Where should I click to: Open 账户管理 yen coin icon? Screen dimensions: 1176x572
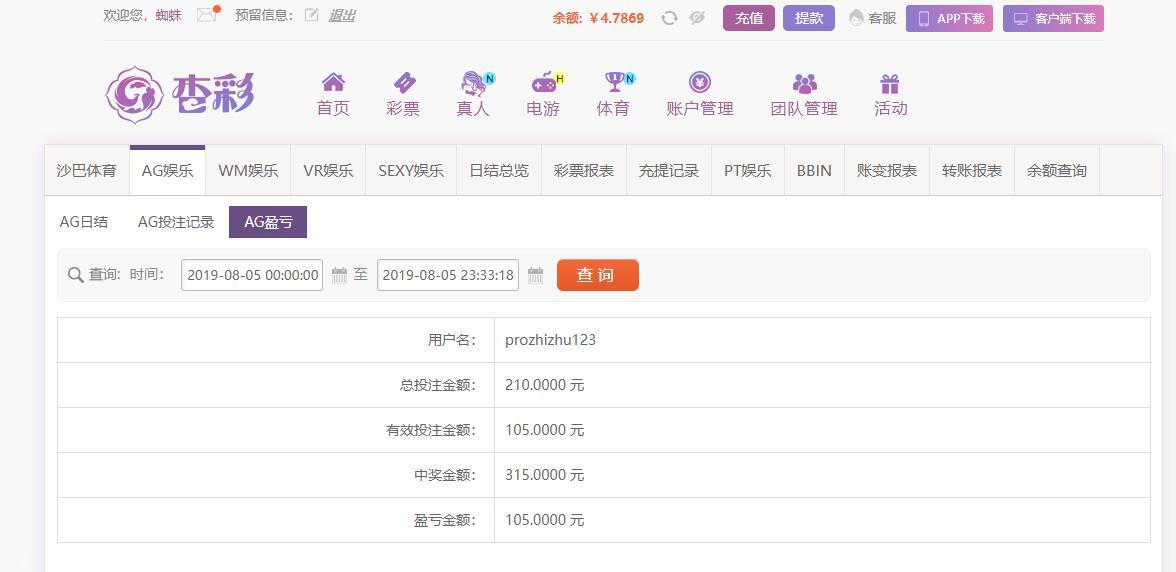click(x=700, y=82)
